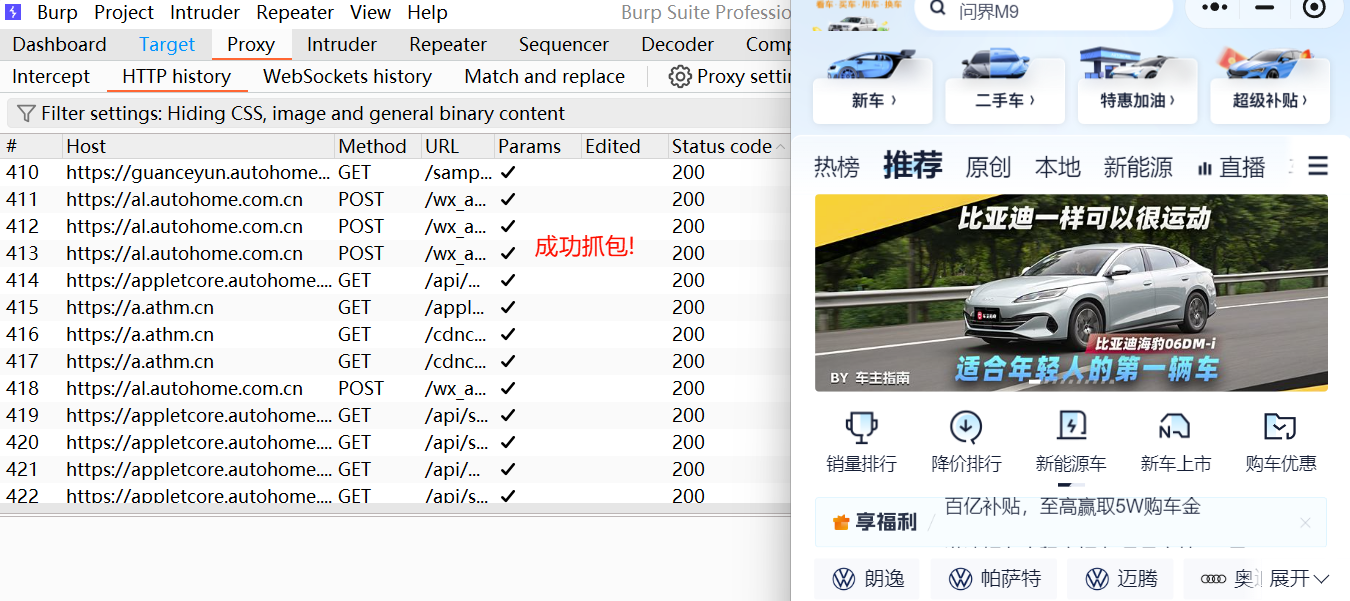
Task: Open the 新能源车 lightning icon
Action: 1071,427
